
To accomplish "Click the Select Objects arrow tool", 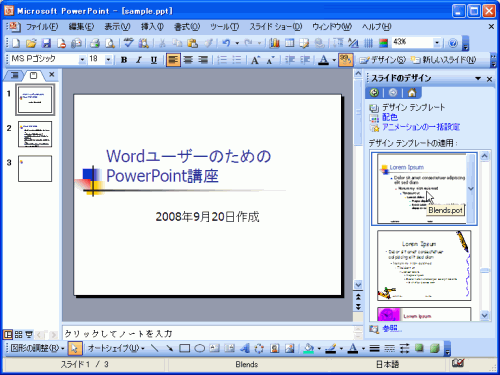I will coord(74,348).
